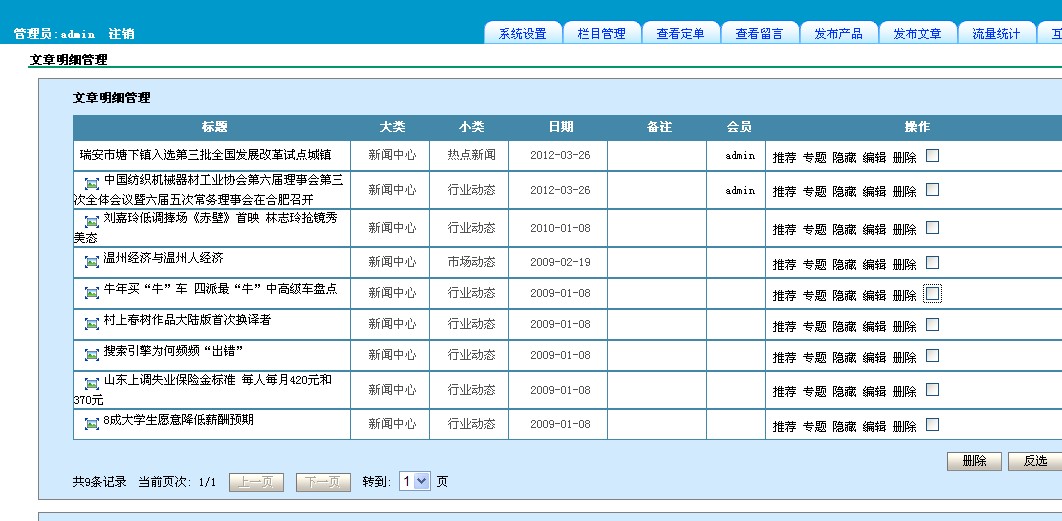Click image icon beside 中国纺织机械器材工业协会 article
1062x521 pixels.
[x=92, y=183]
